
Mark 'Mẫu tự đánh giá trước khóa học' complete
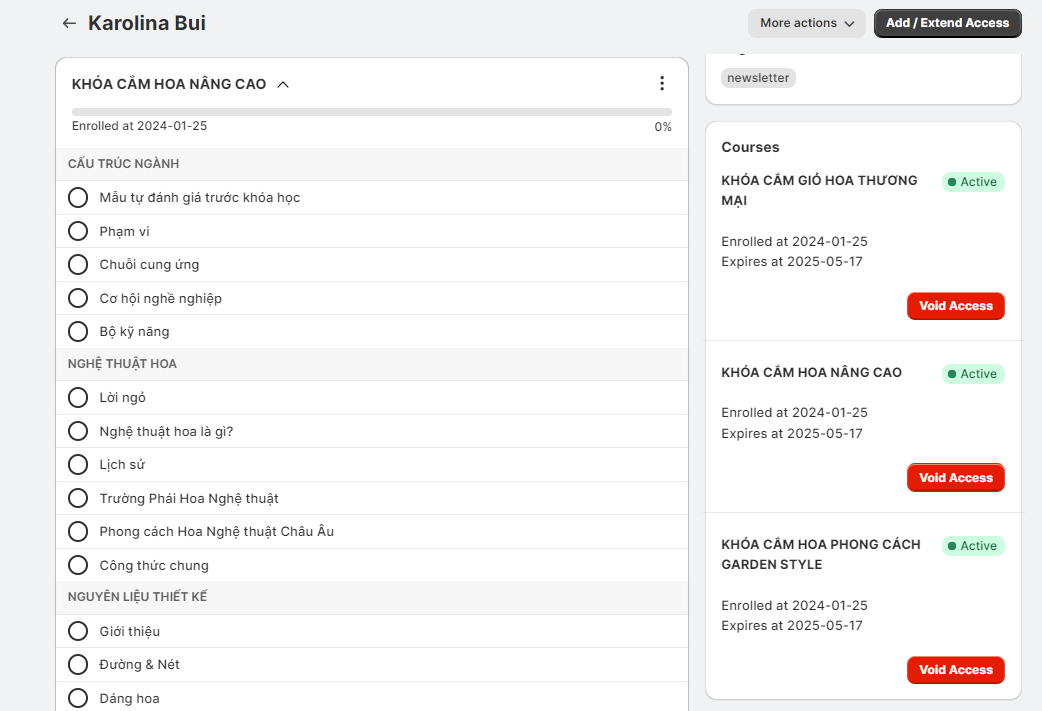78,198
